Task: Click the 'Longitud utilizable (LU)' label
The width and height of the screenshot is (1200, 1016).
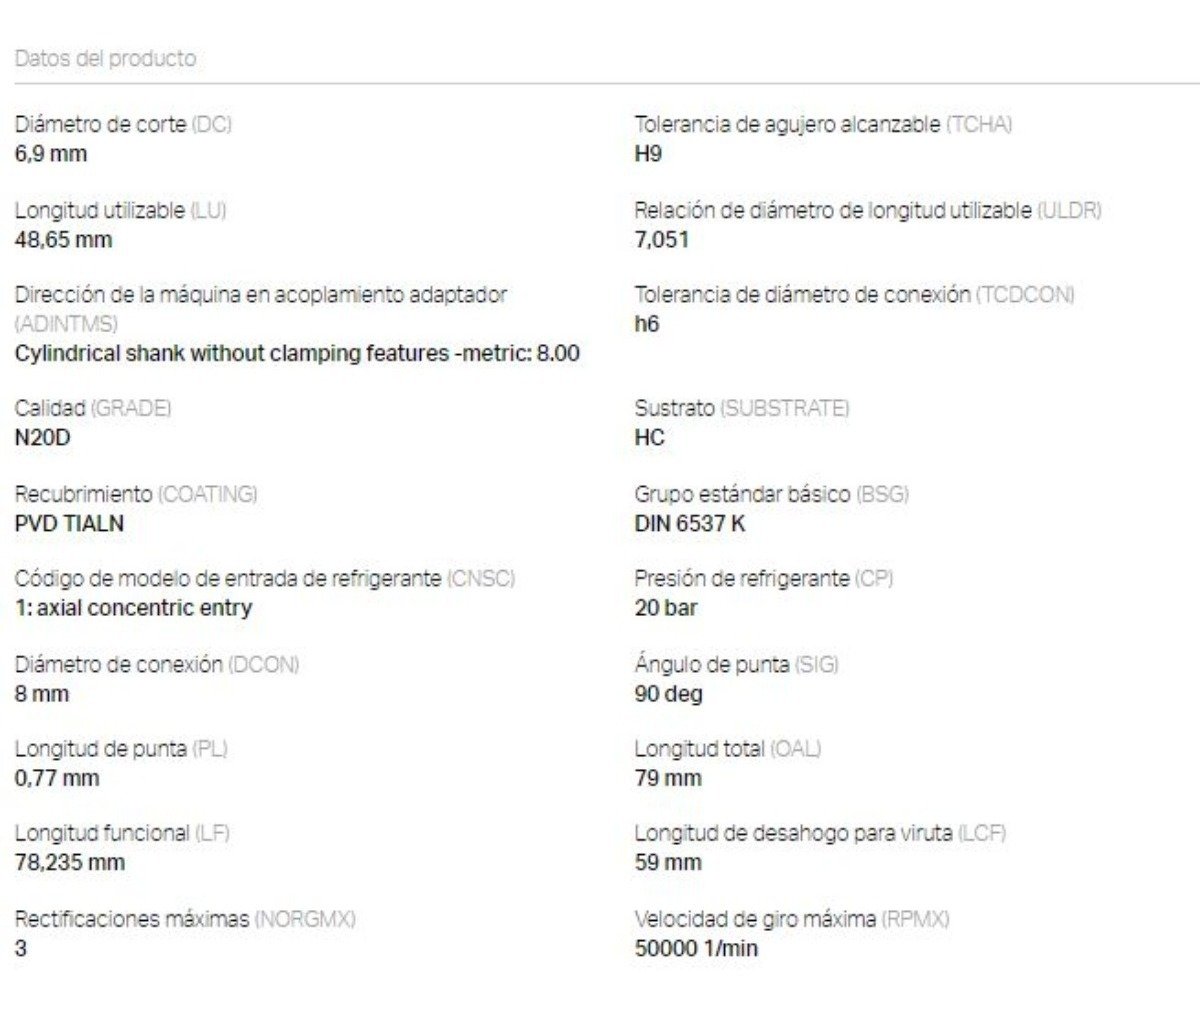Action: [x=121, y=210]
